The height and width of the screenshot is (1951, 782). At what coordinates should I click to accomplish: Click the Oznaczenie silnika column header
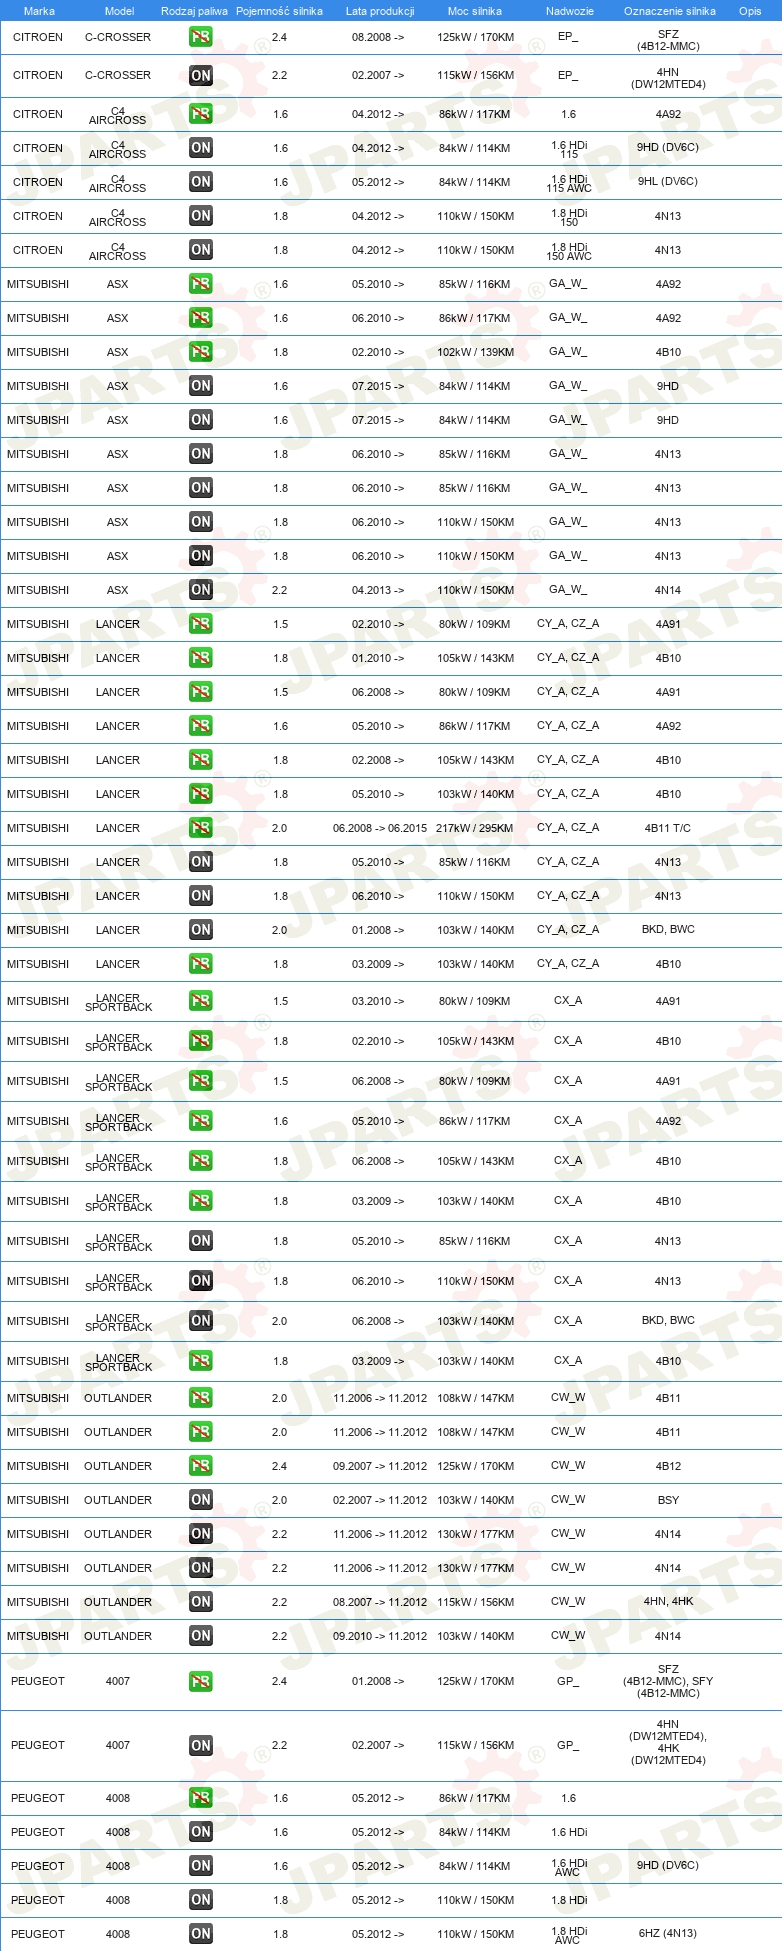tap(670, 11)
